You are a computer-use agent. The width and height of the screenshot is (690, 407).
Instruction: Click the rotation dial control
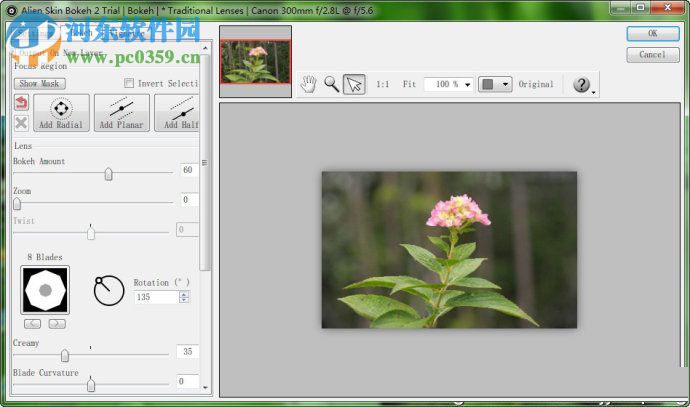click(x=109, y=290)
